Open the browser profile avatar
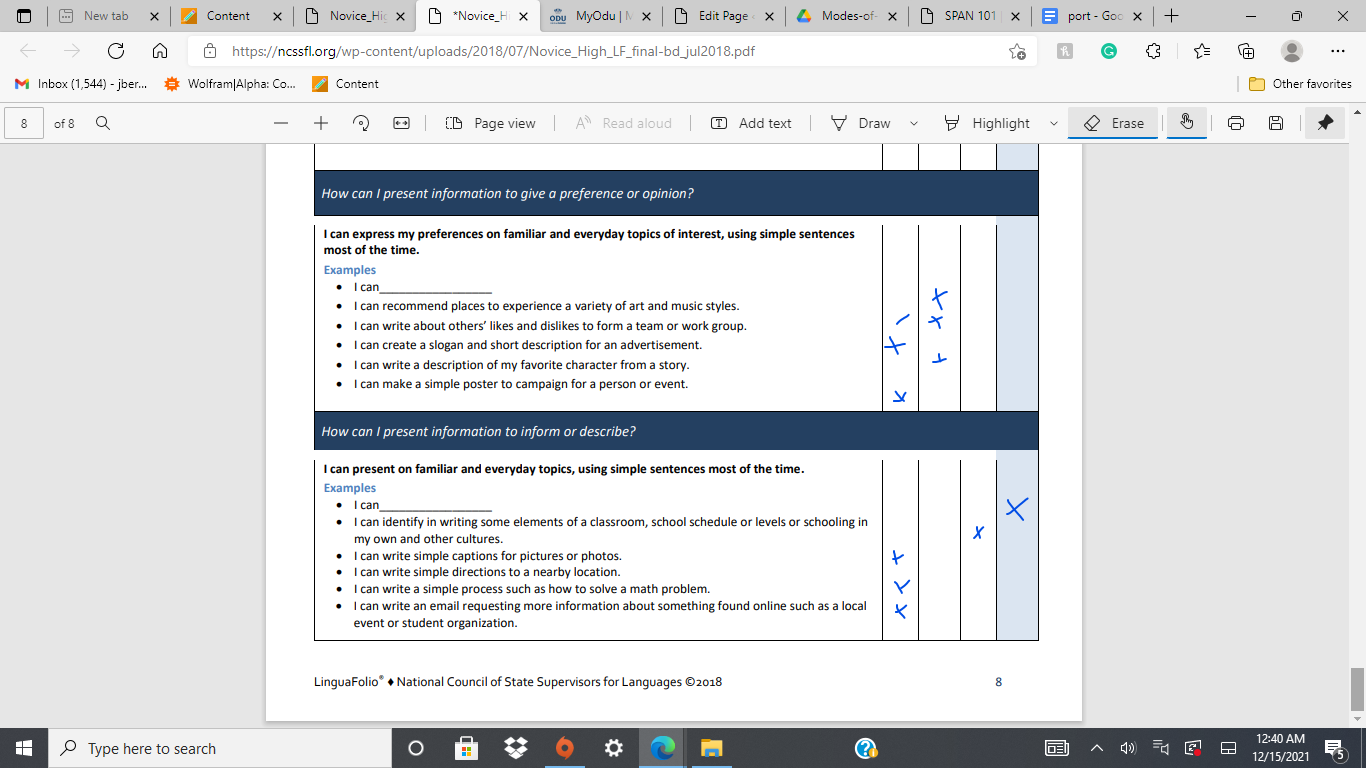The image size is (1366, 768). click(1292, 51)
